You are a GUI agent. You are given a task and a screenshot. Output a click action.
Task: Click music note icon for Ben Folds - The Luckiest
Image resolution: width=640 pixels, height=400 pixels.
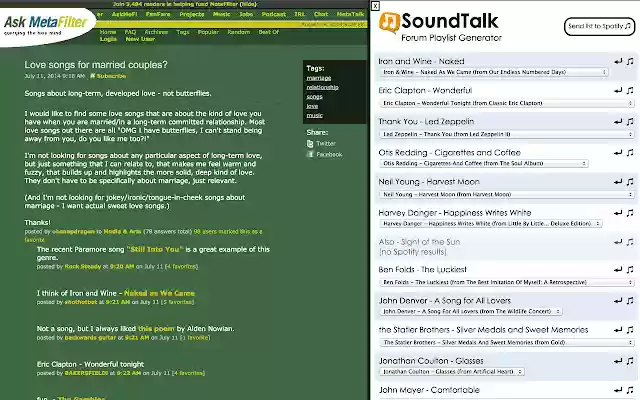[630, 269]
